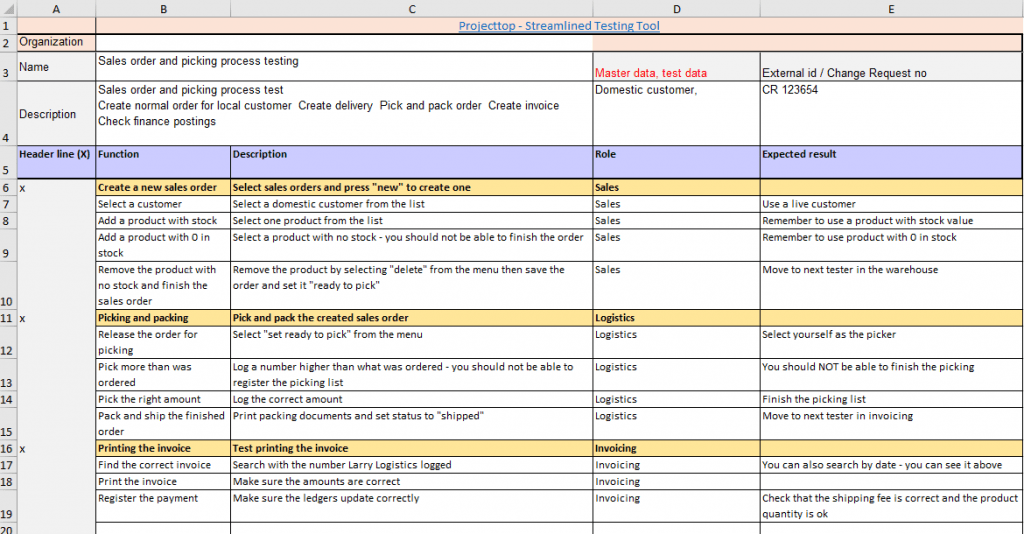Viewport: 1024px width, 534px height.
Task: Click 'Pick more than was ordered' cell
Action: coord(163,375)
